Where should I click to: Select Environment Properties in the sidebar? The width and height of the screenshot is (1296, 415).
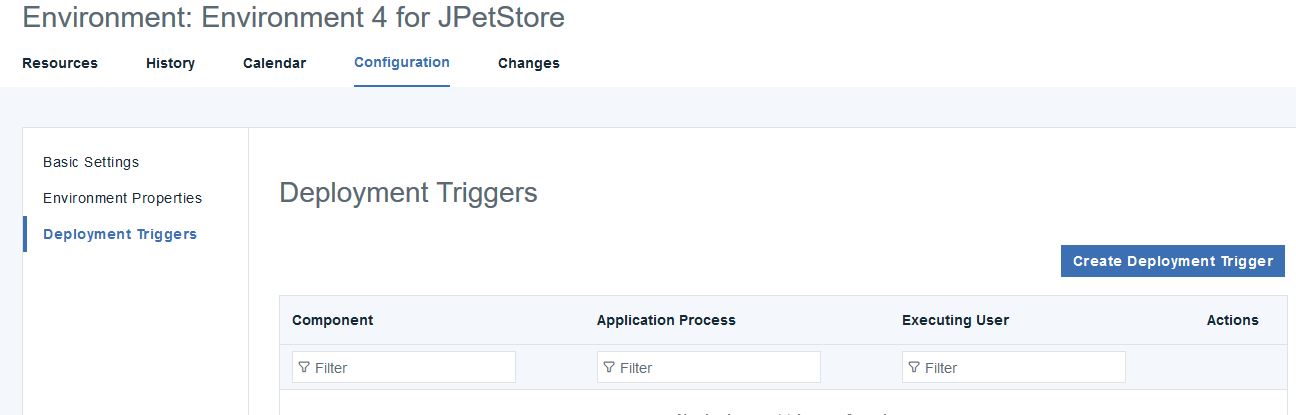click(x=122, y=198)
